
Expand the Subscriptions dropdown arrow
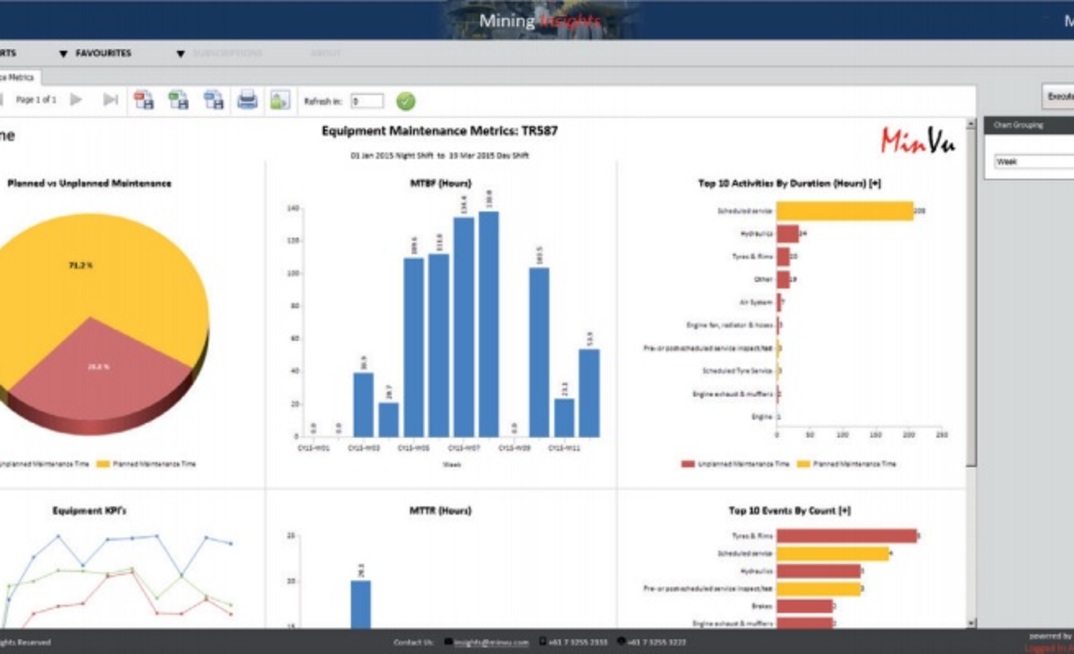pos(180,54)
